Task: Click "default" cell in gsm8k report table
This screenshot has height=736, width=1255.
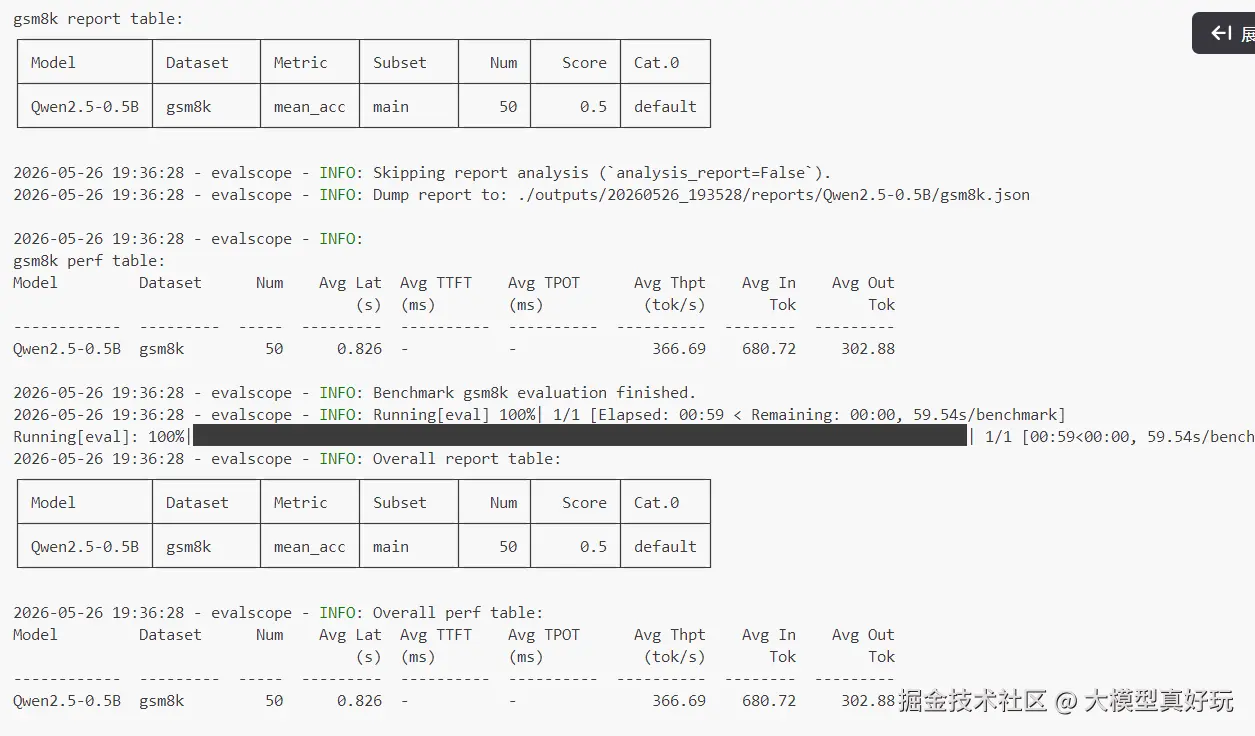Action: point(665,106)
